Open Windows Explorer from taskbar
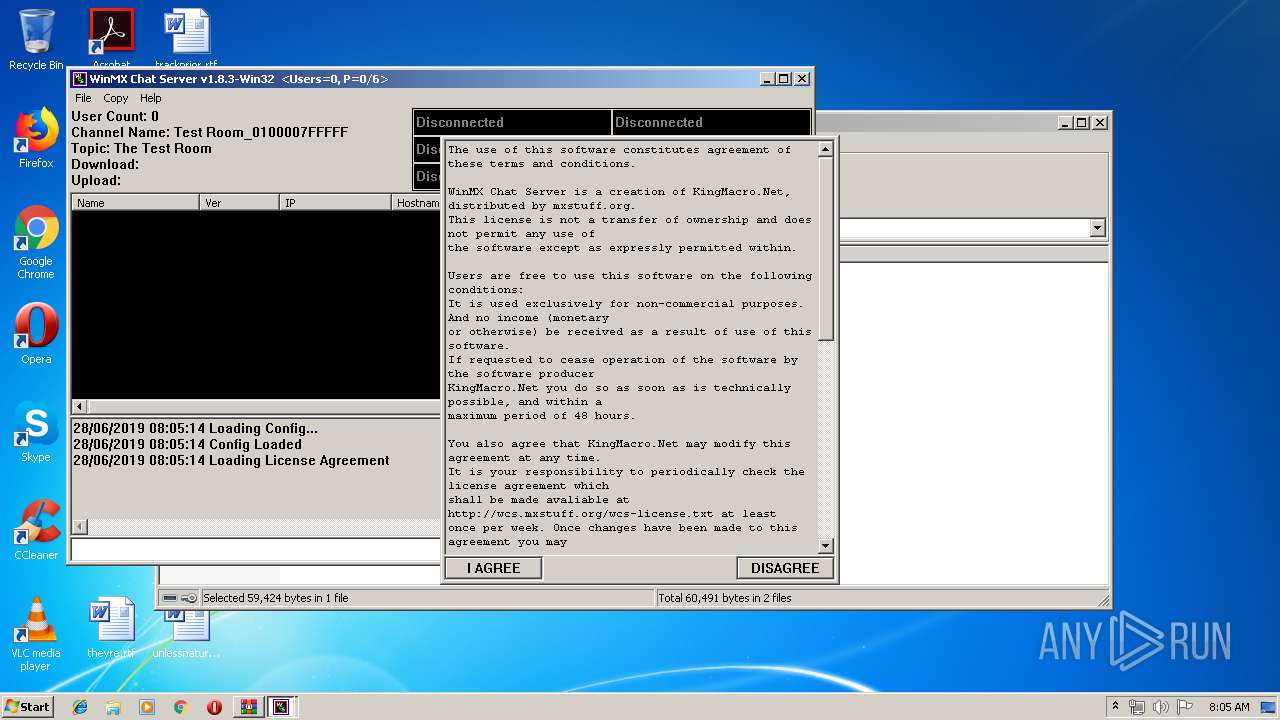The image size is (1280, 720). (x=113, y=707)
